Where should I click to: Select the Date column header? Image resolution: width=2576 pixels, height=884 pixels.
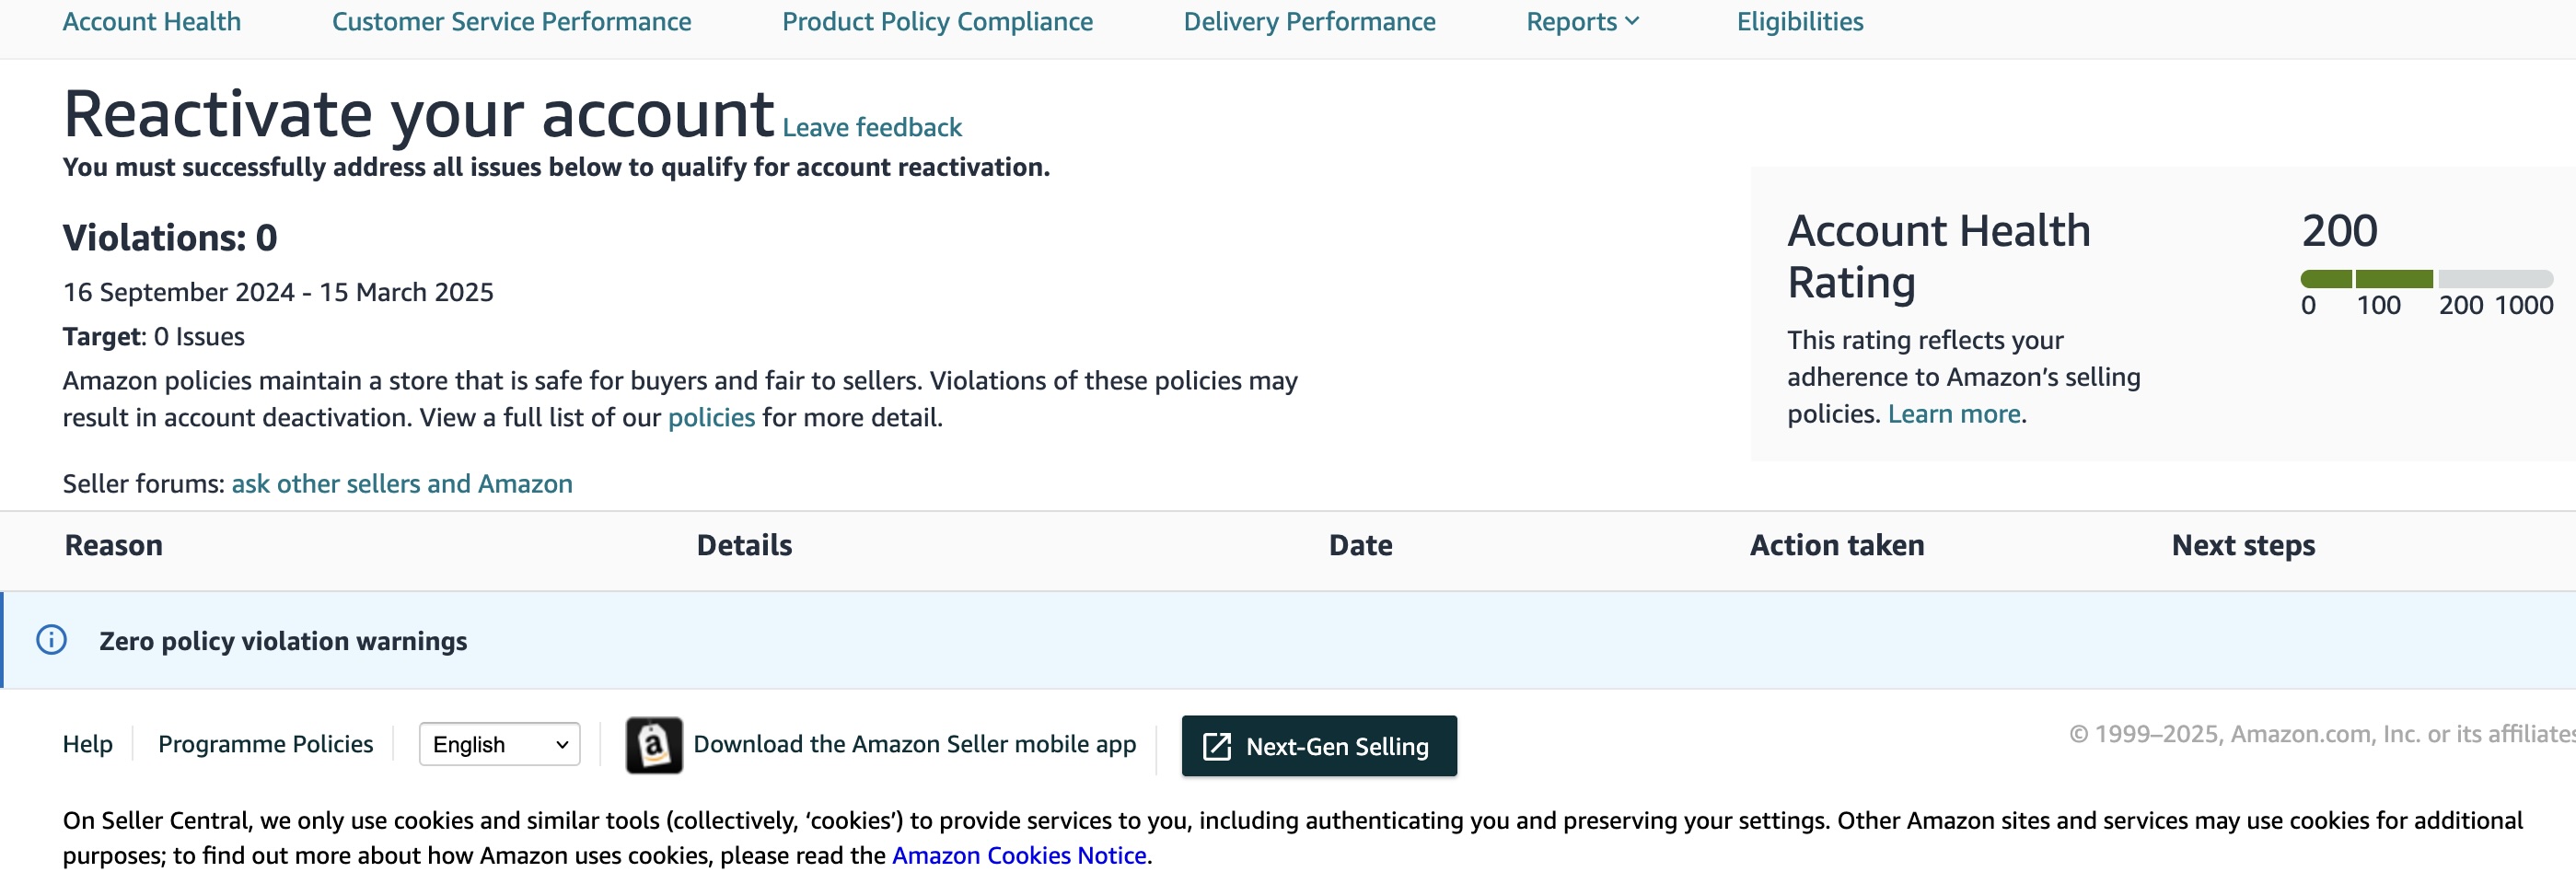1360,545
